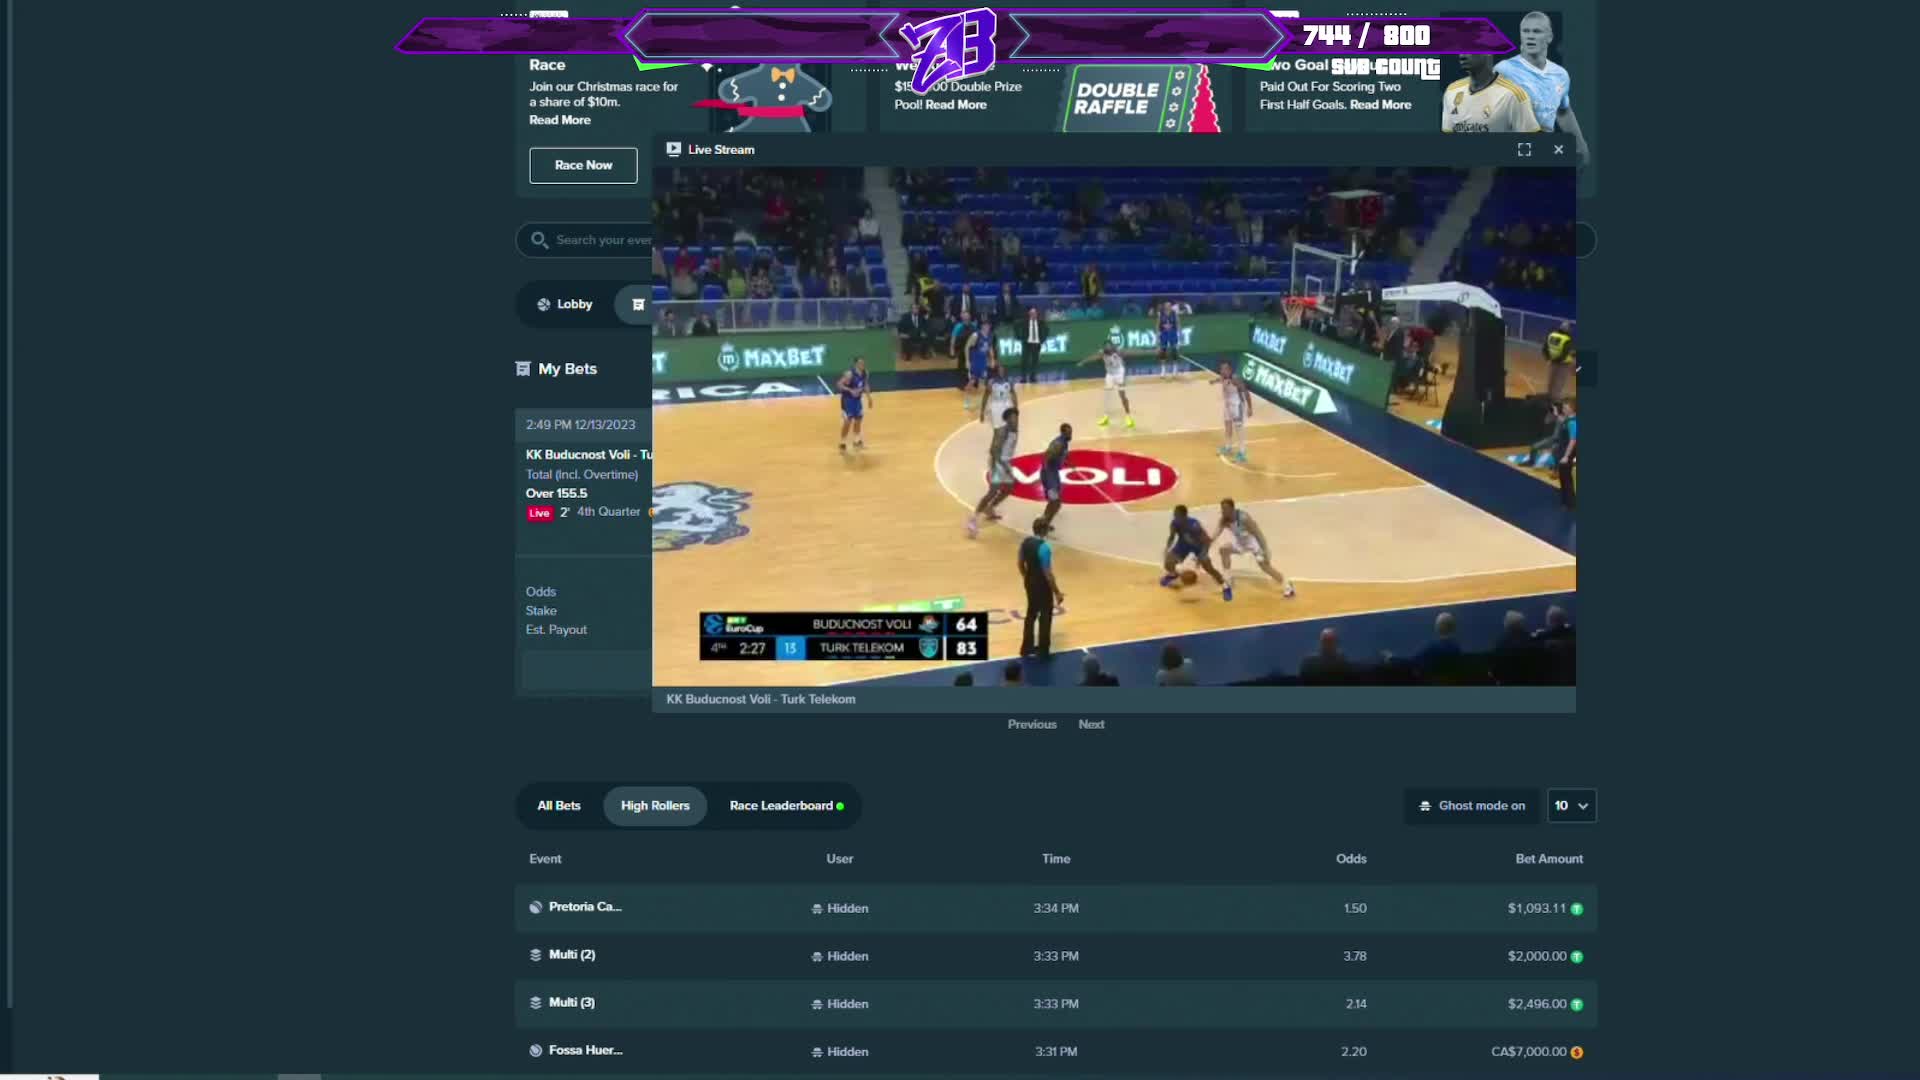Go to Previous bet slide
Image resolution: width=1920 pixels, height=1080 pixels.
(1032, 725)
